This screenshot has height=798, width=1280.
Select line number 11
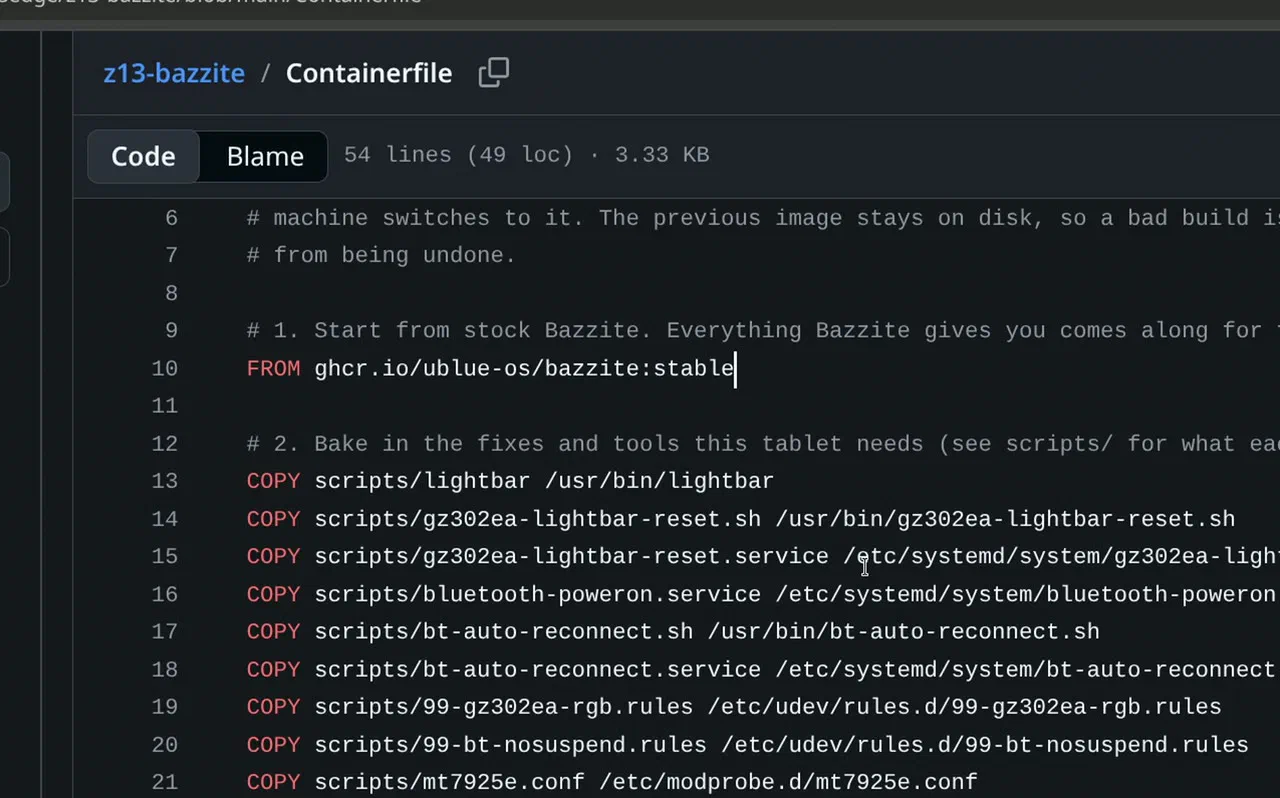point(165,406)
